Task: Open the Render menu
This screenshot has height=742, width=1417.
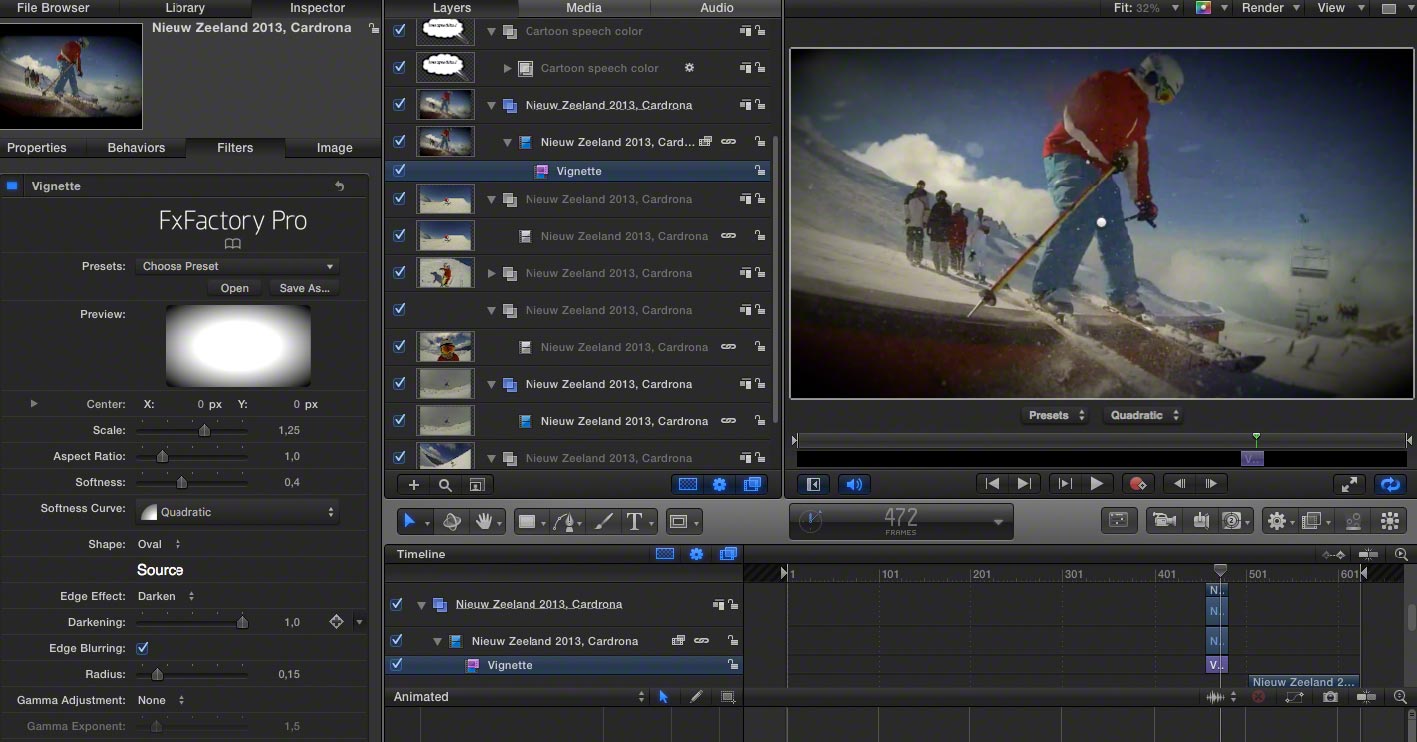Action: [x=1271, y=8]
